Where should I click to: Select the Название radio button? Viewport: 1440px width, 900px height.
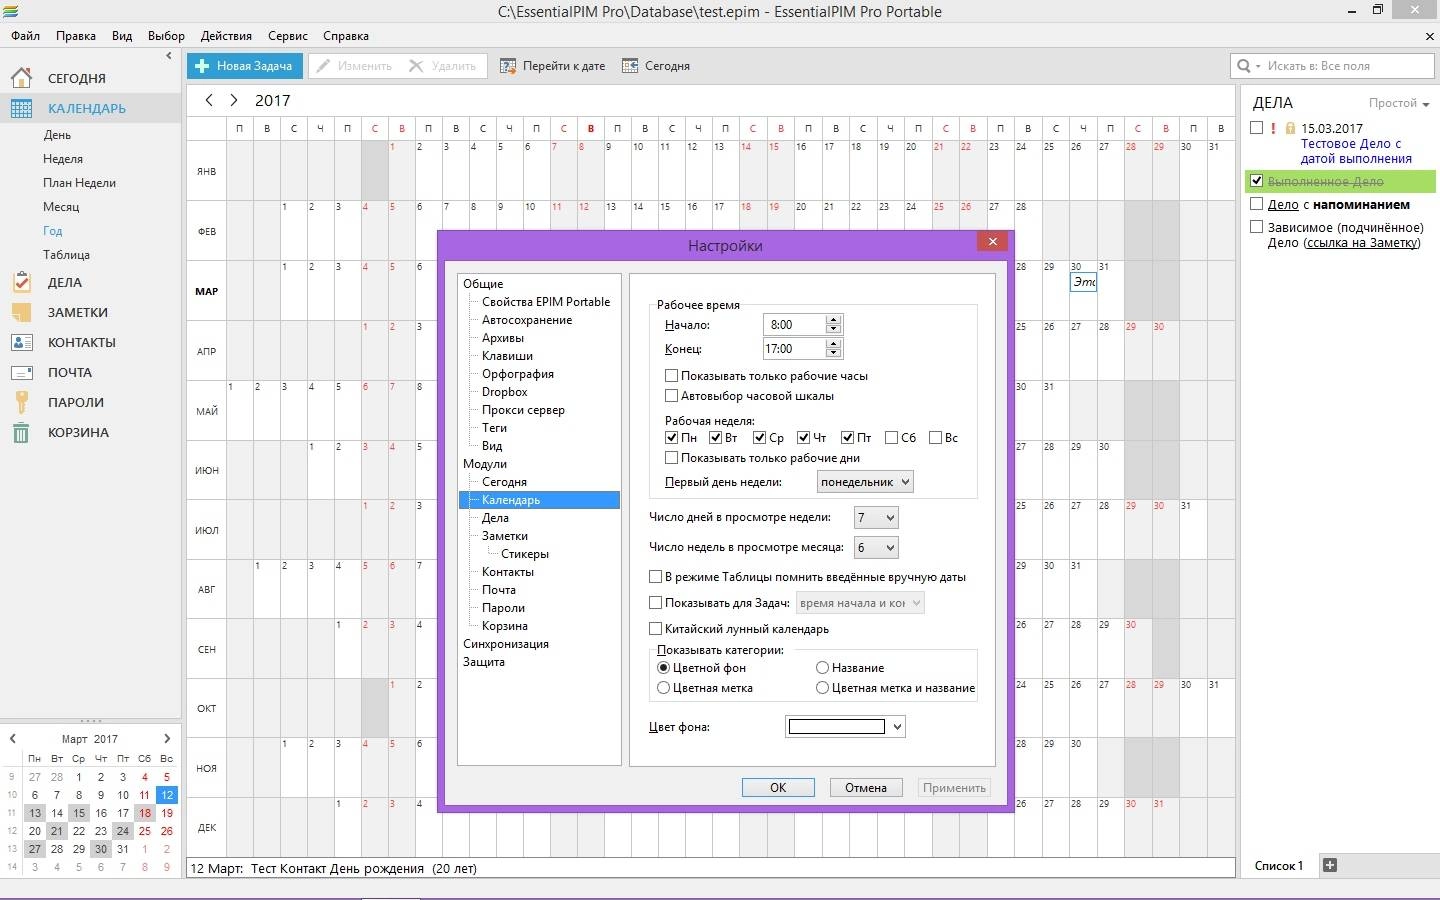823,667
